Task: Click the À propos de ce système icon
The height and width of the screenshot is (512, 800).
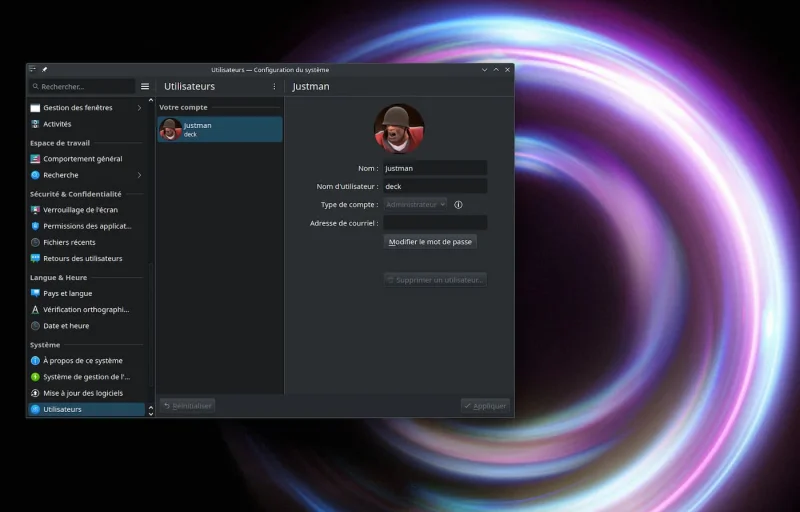Action: pyautogui.click(x=35, y=361)
